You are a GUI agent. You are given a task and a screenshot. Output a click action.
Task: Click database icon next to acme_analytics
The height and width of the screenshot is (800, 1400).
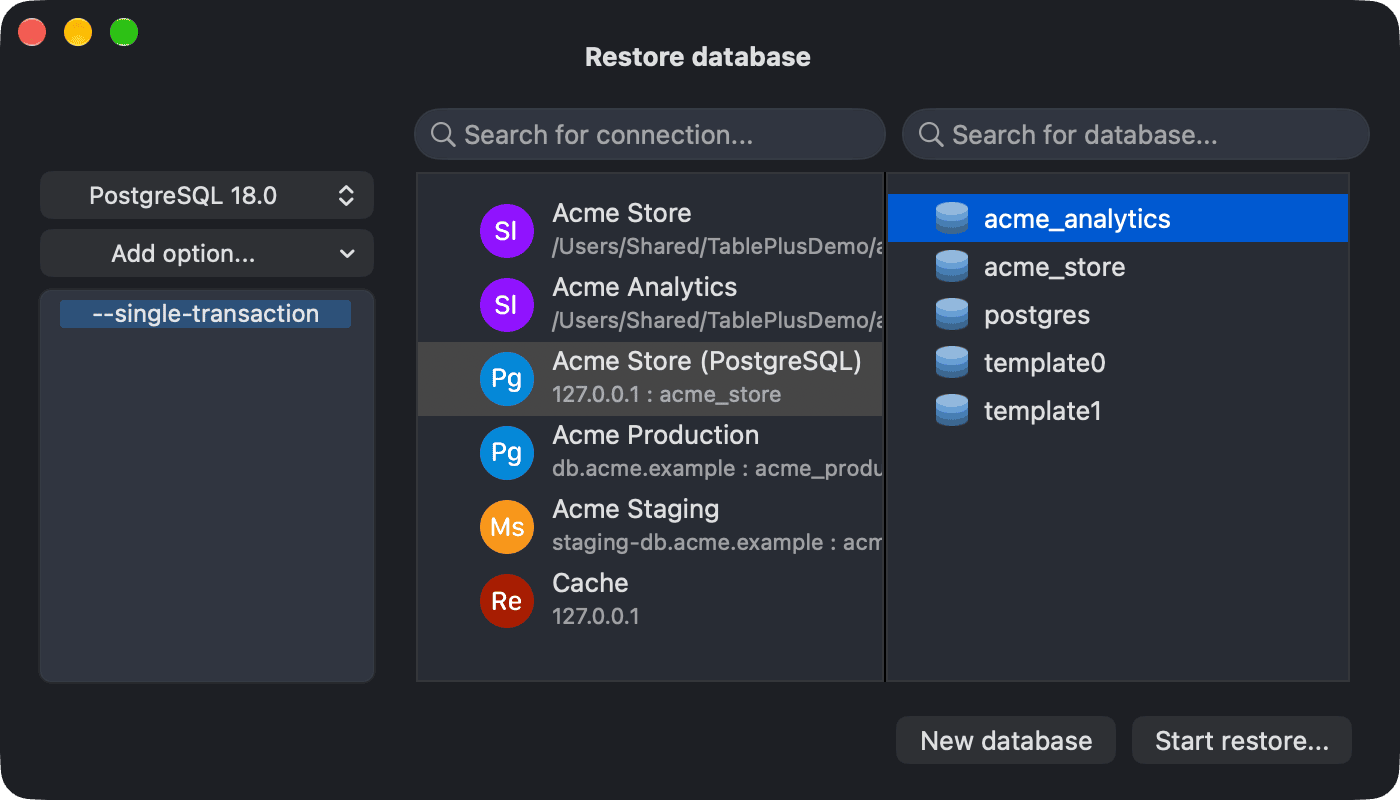(x=951, y=219)
